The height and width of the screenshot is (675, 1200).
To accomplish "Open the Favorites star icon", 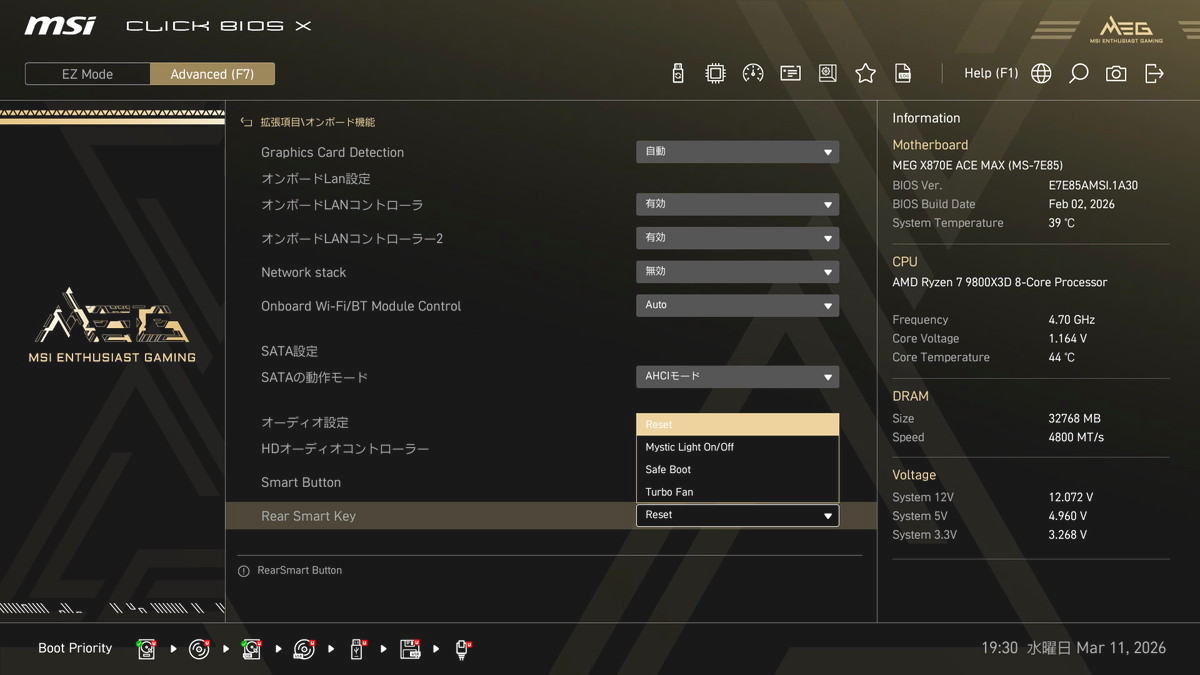I will pos(865,73).
